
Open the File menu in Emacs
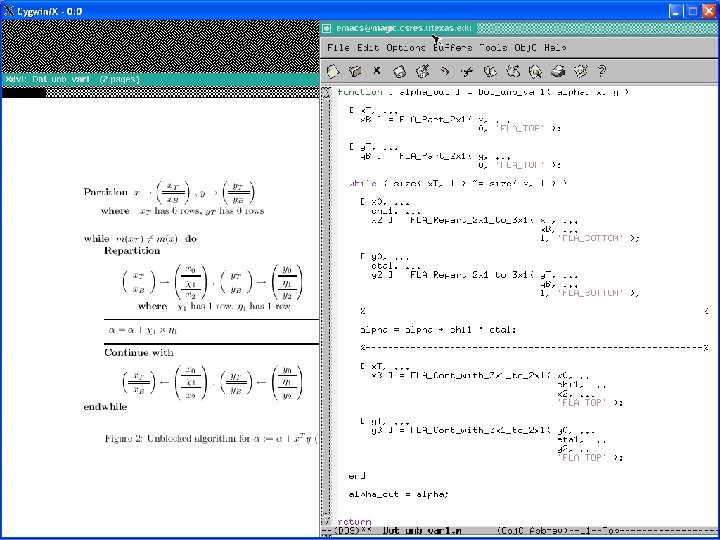click(338, 48)
